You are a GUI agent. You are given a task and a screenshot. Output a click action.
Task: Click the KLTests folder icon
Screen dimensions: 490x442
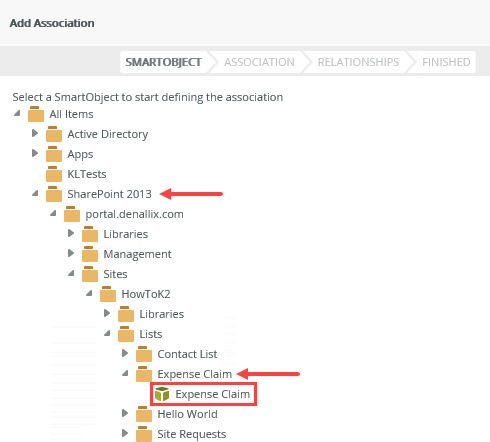point(54,174)
